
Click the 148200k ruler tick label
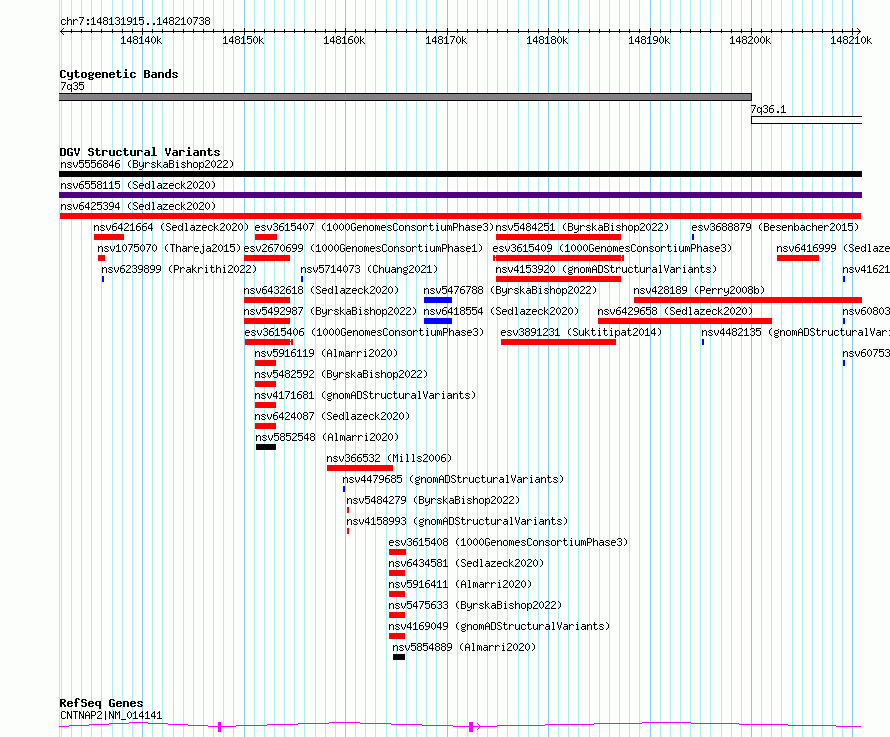coord(750,40)
